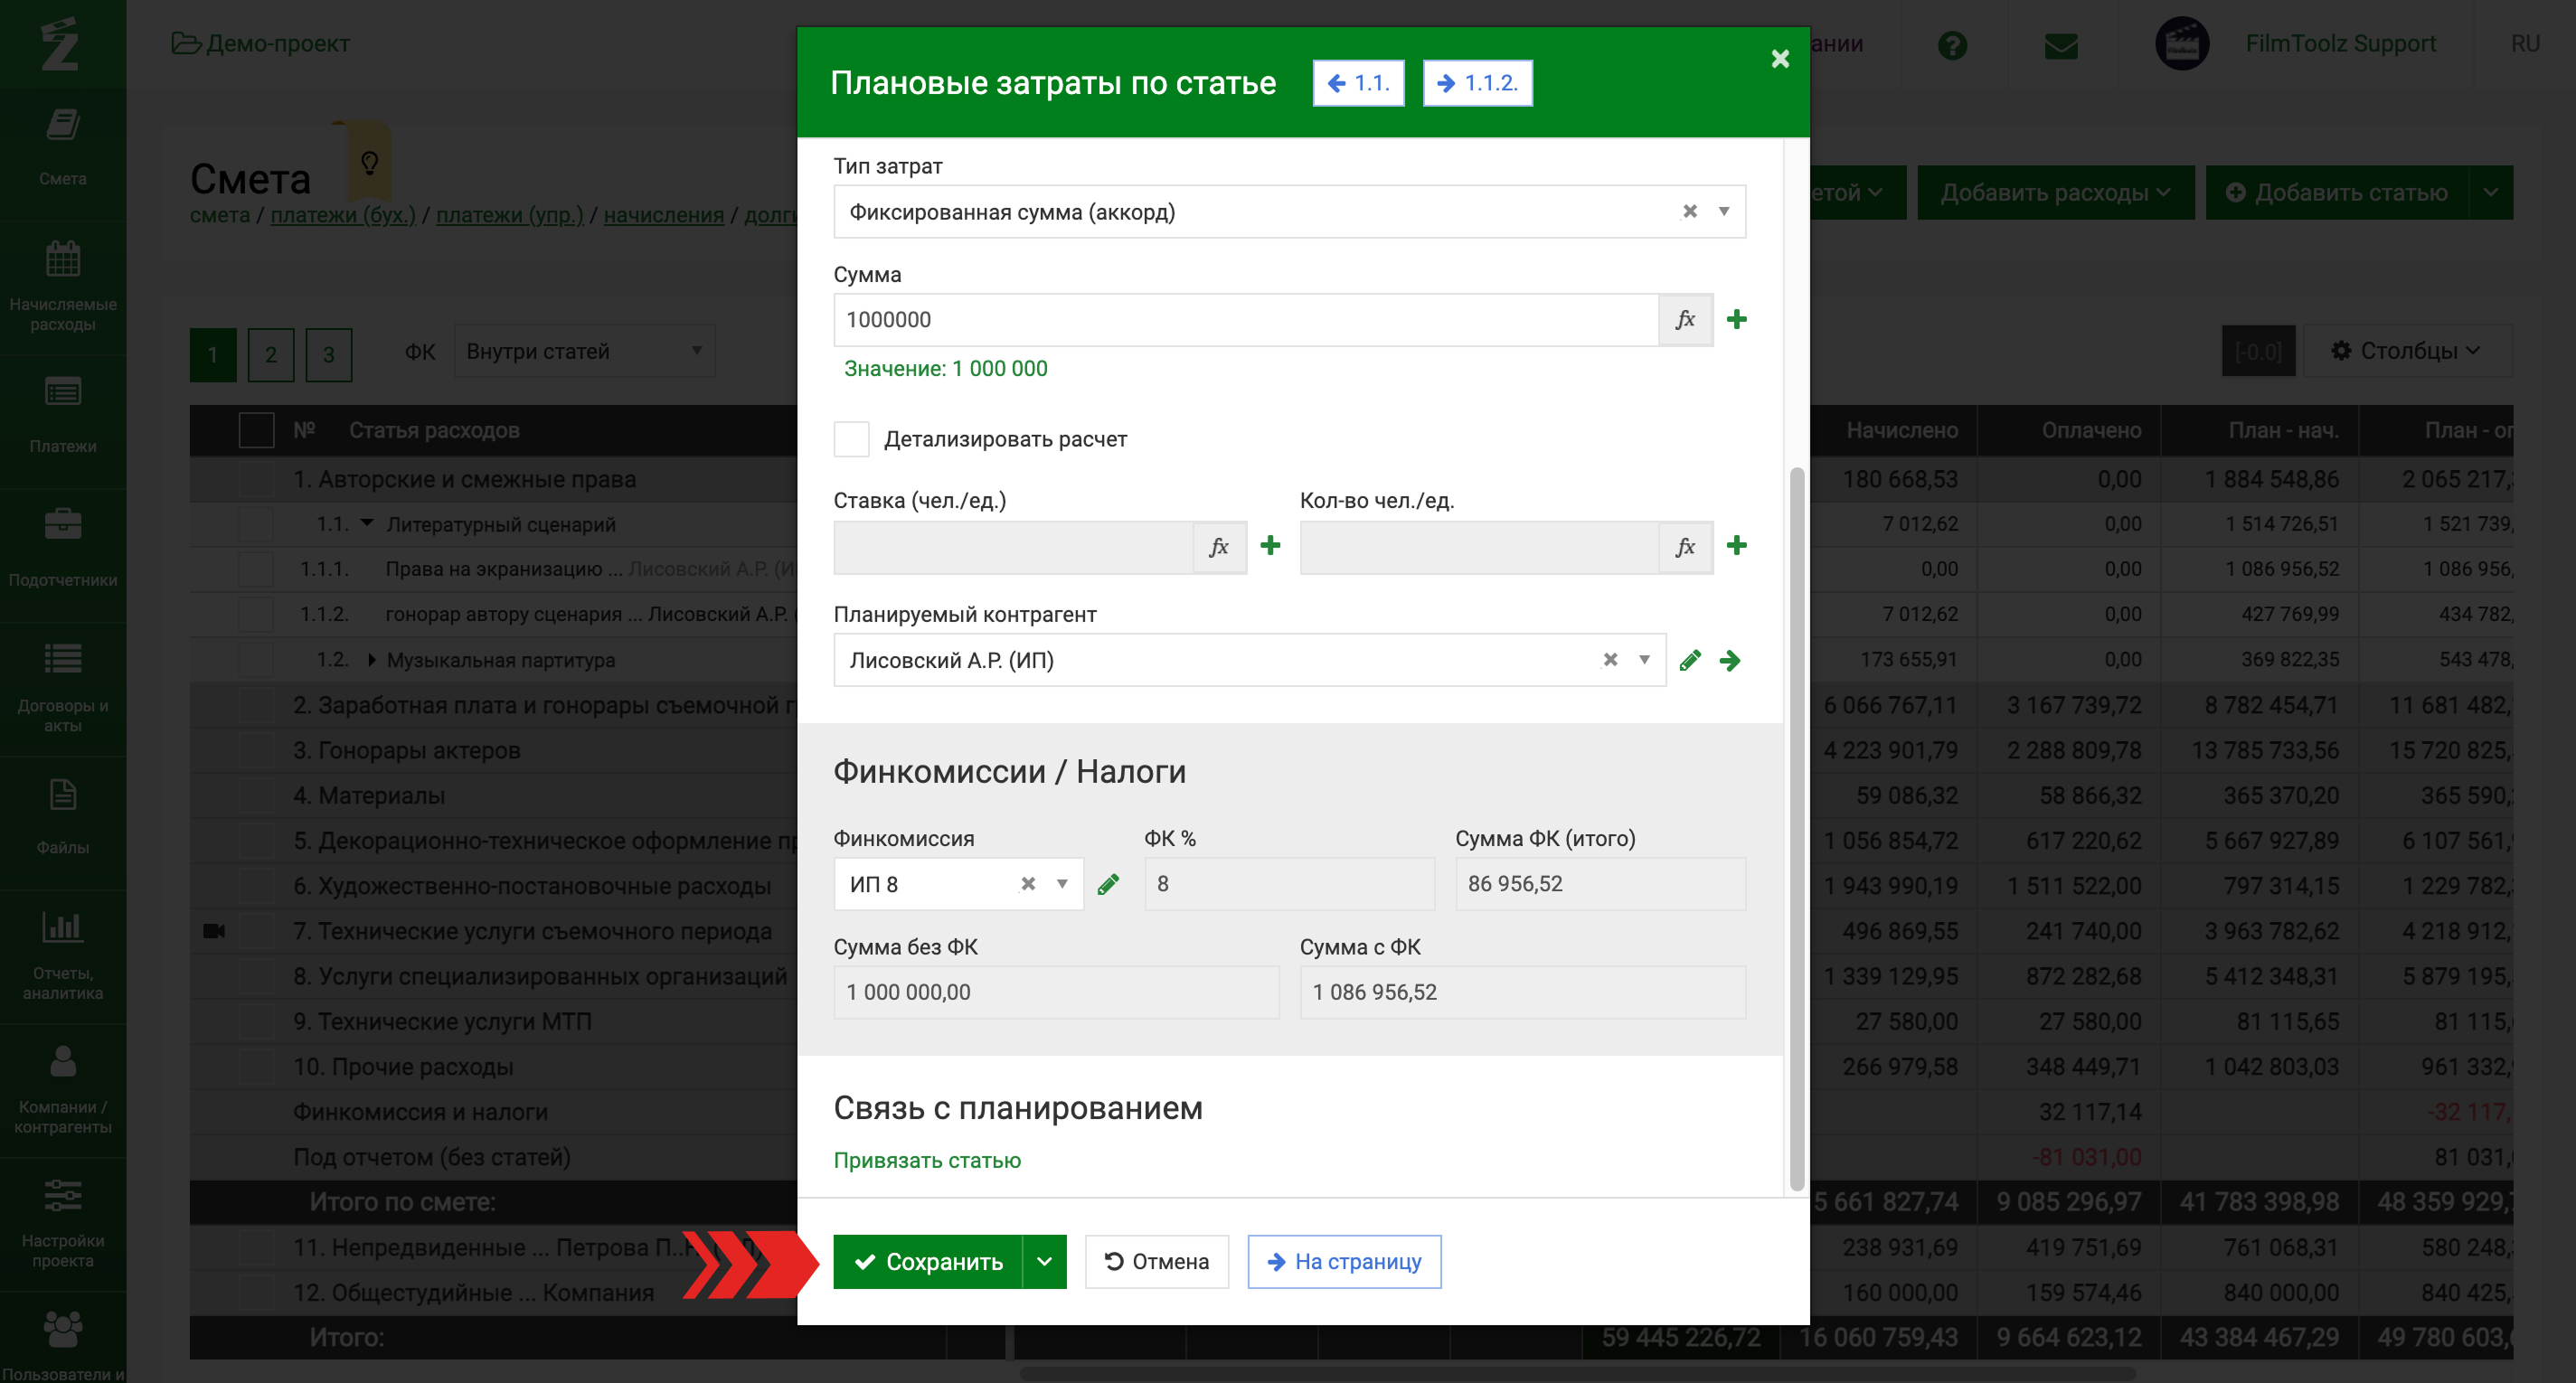The width and height of the screenshot is (2576, 1383).
Task: Check row 1.1.2. гонорар автору сценария
Action: coord(256,614)
